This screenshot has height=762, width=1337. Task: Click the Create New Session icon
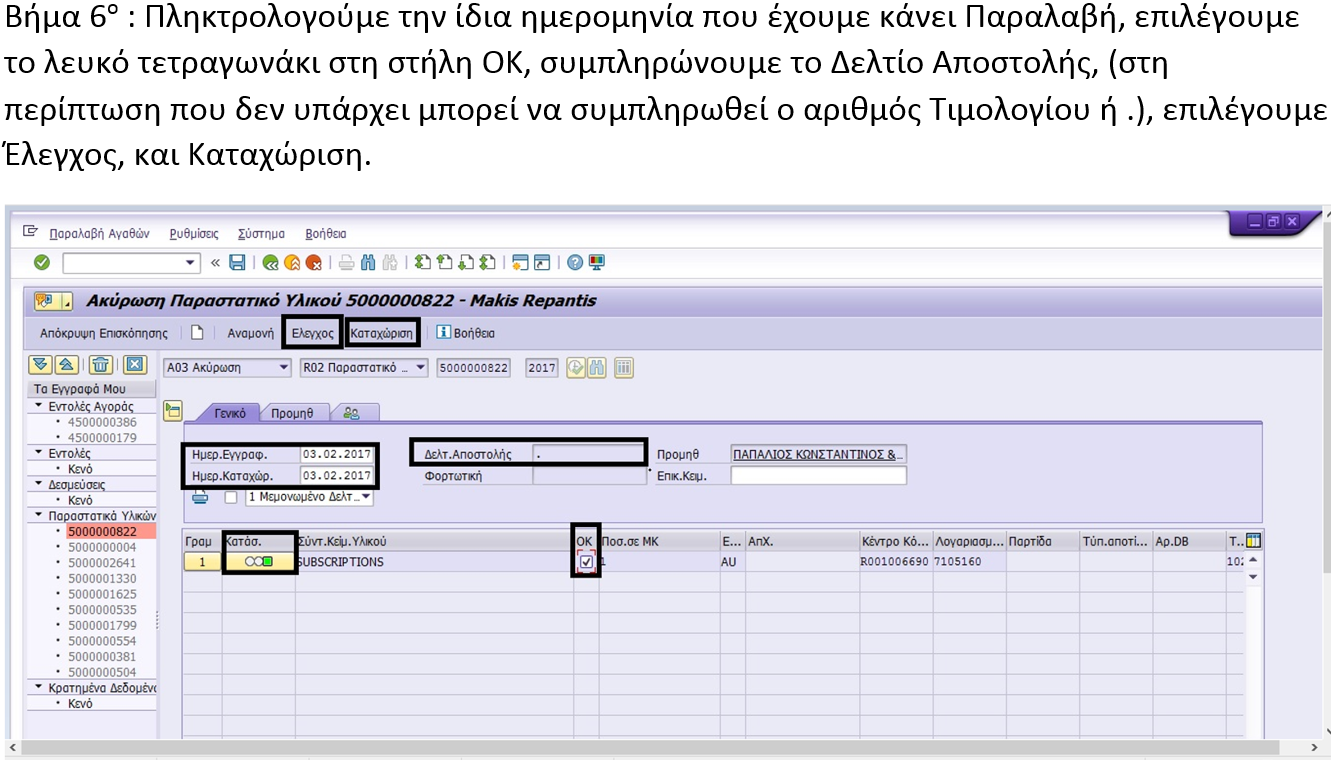click(519, 263)
